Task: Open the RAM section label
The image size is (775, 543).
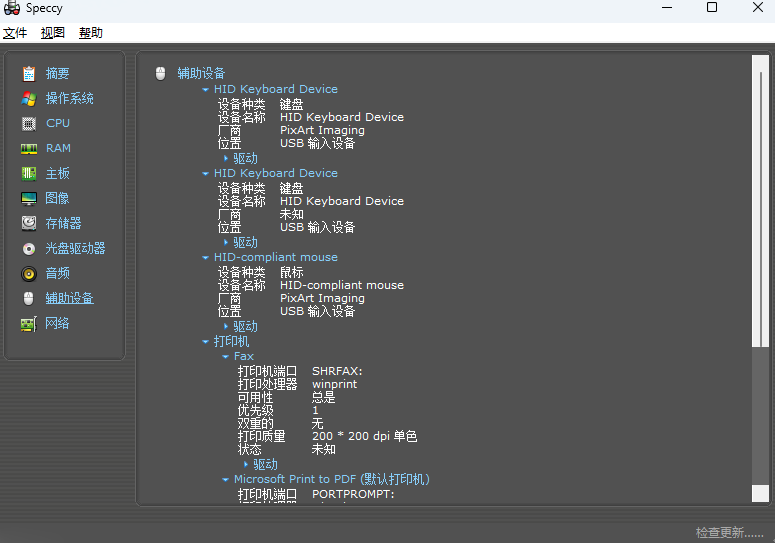Action: [x=58, y=148]
